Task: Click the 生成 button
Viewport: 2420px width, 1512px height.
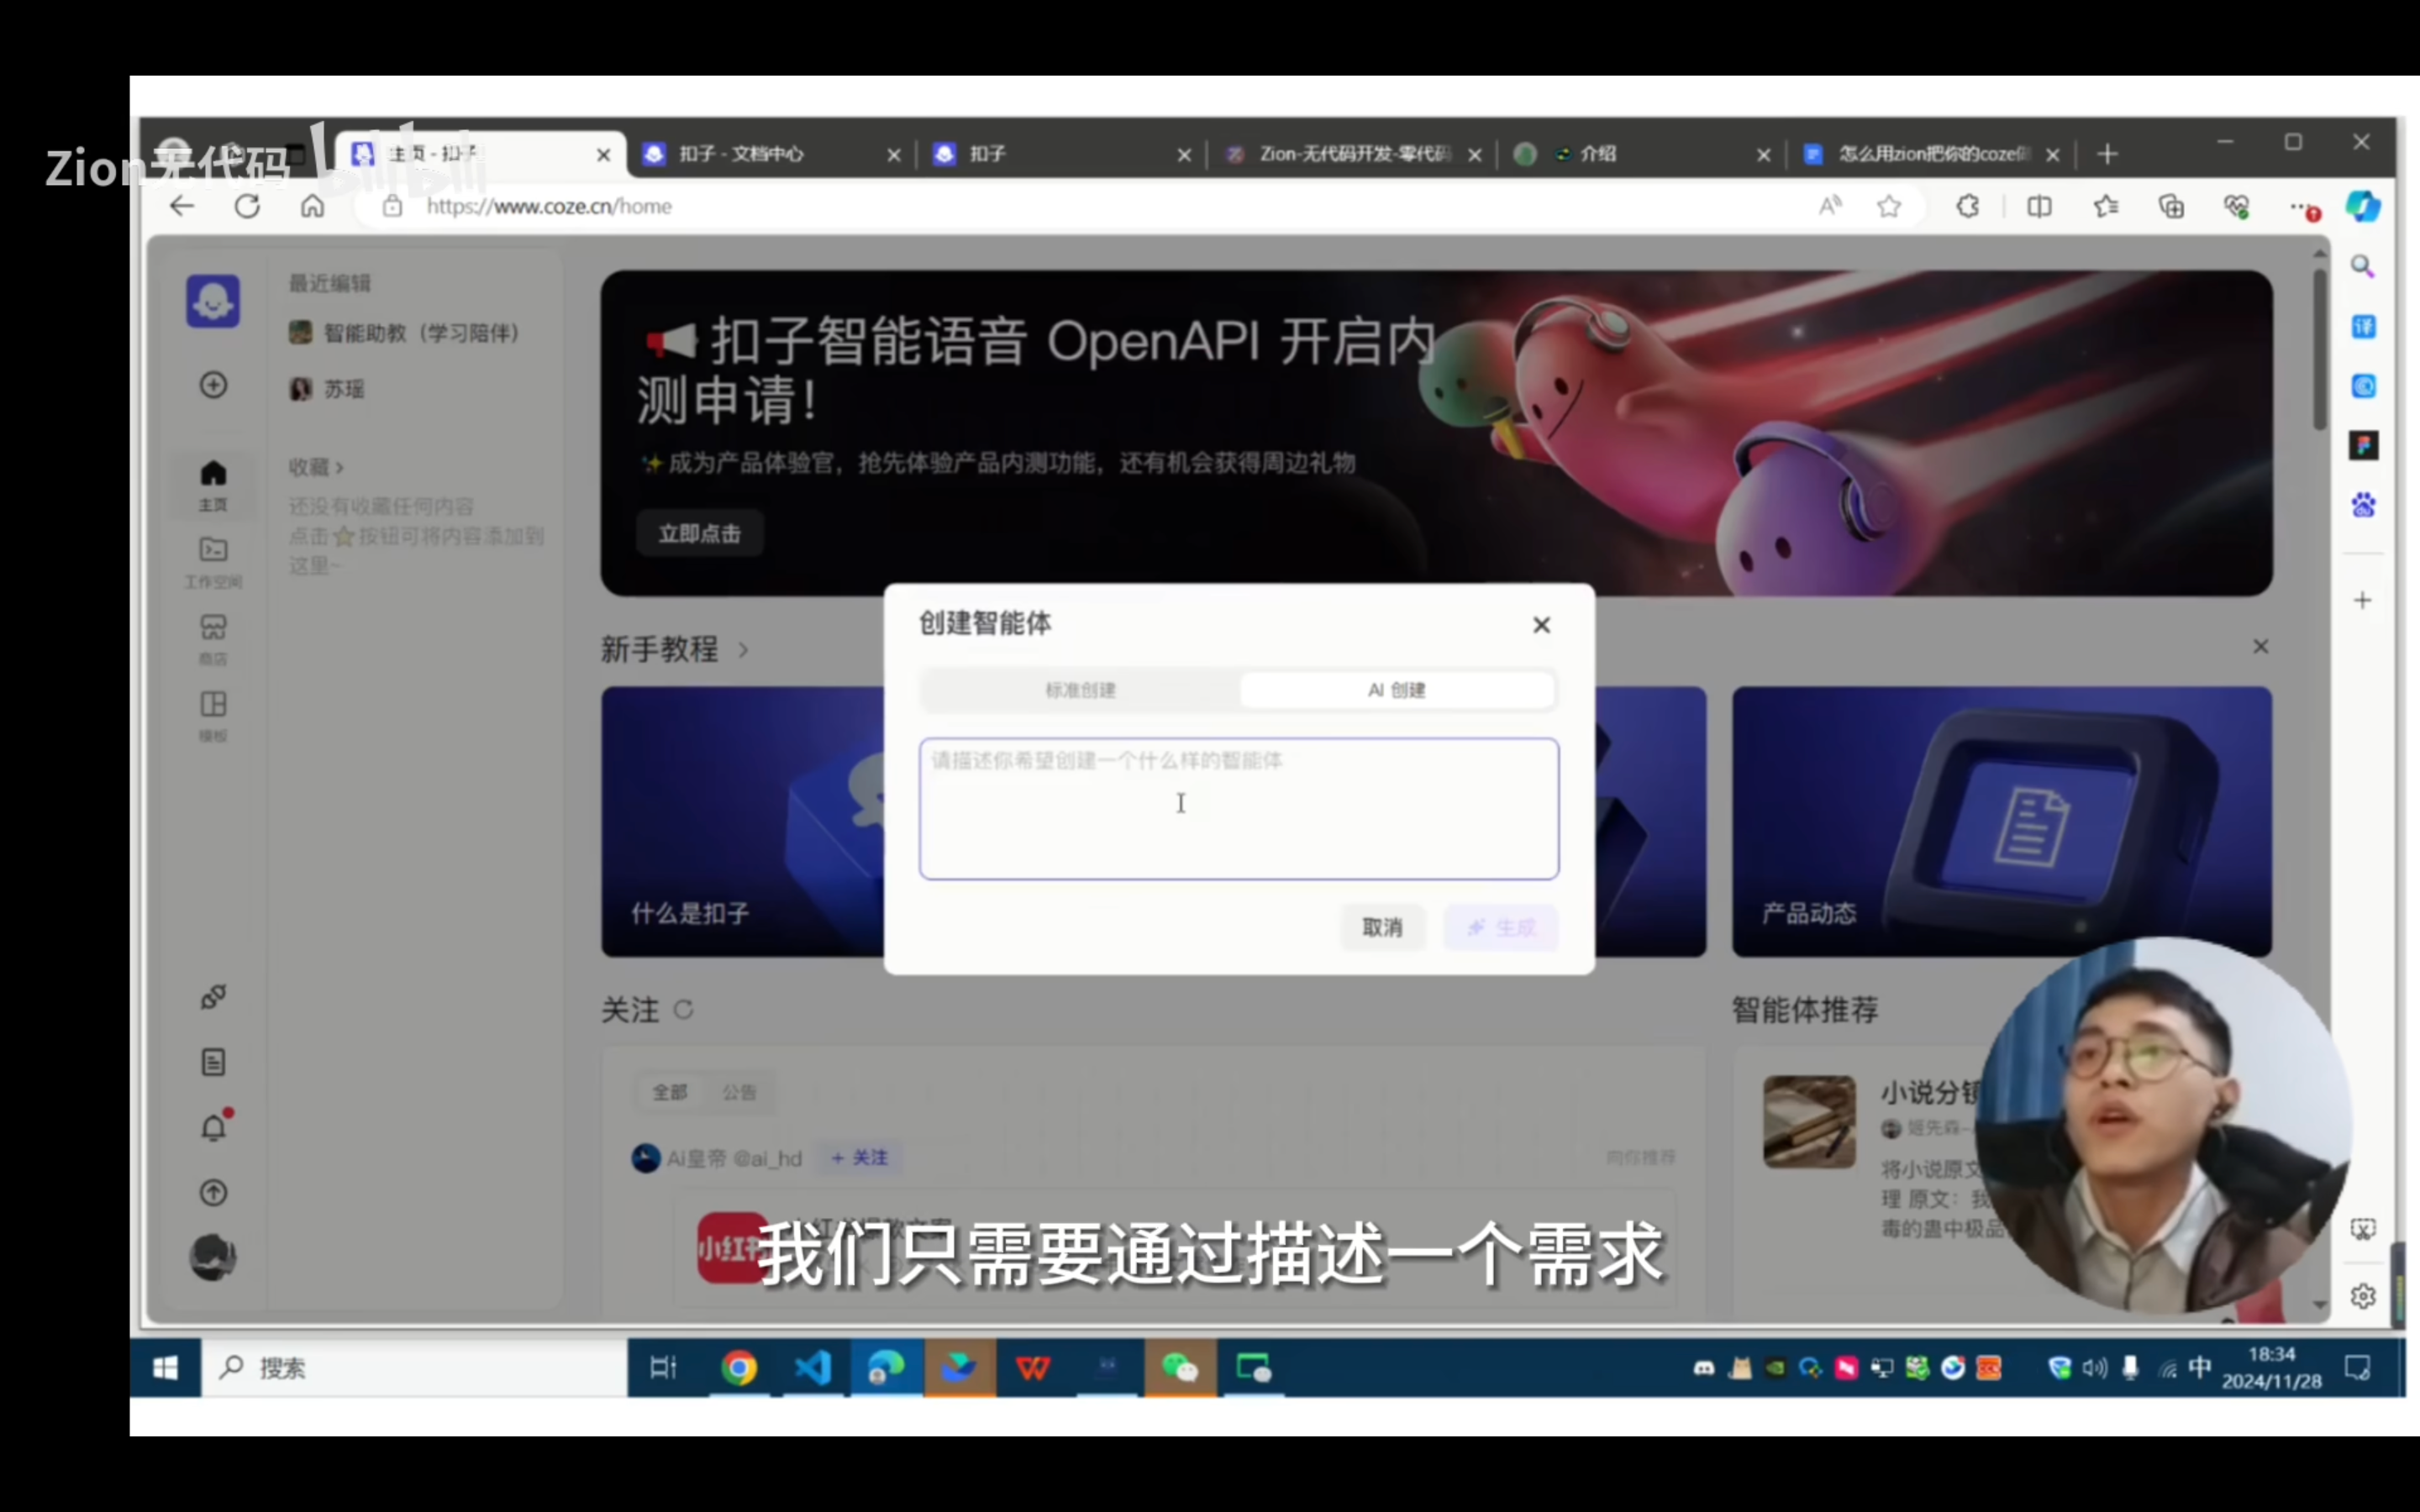Action: coord(1501,927)
